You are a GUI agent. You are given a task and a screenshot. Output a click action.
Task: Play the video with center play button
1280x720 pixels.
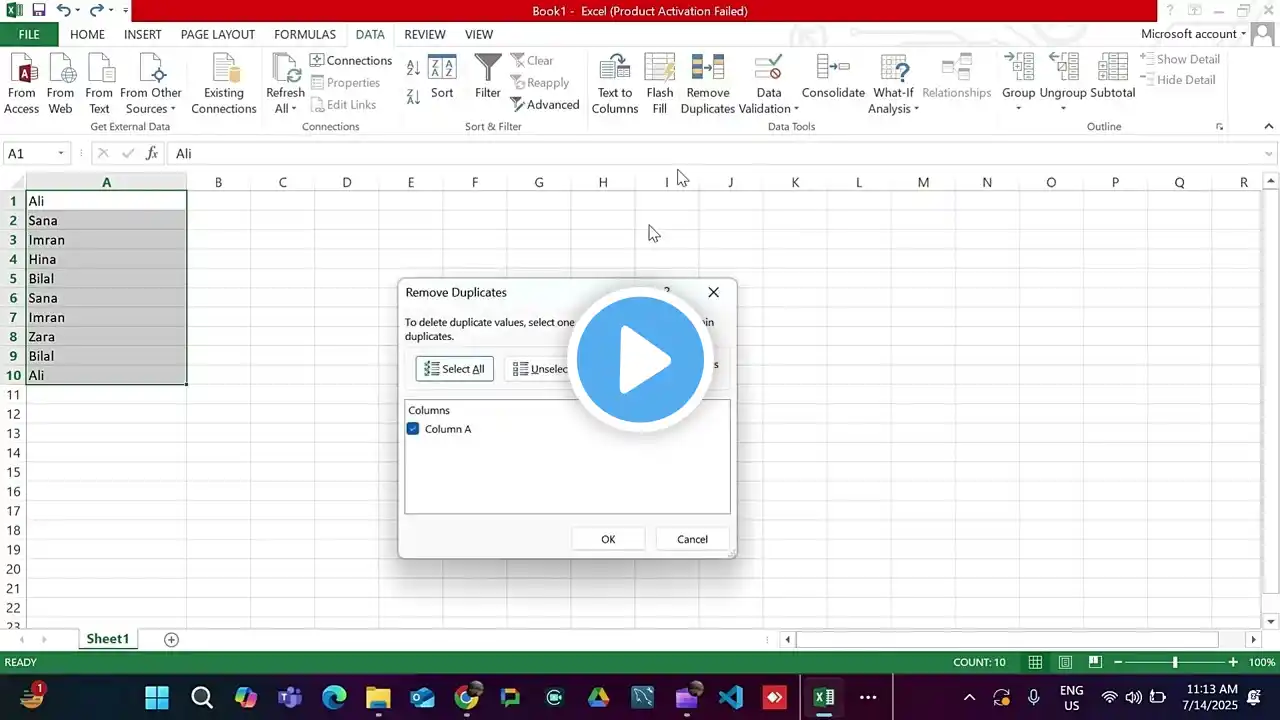[x=640, y=360]
